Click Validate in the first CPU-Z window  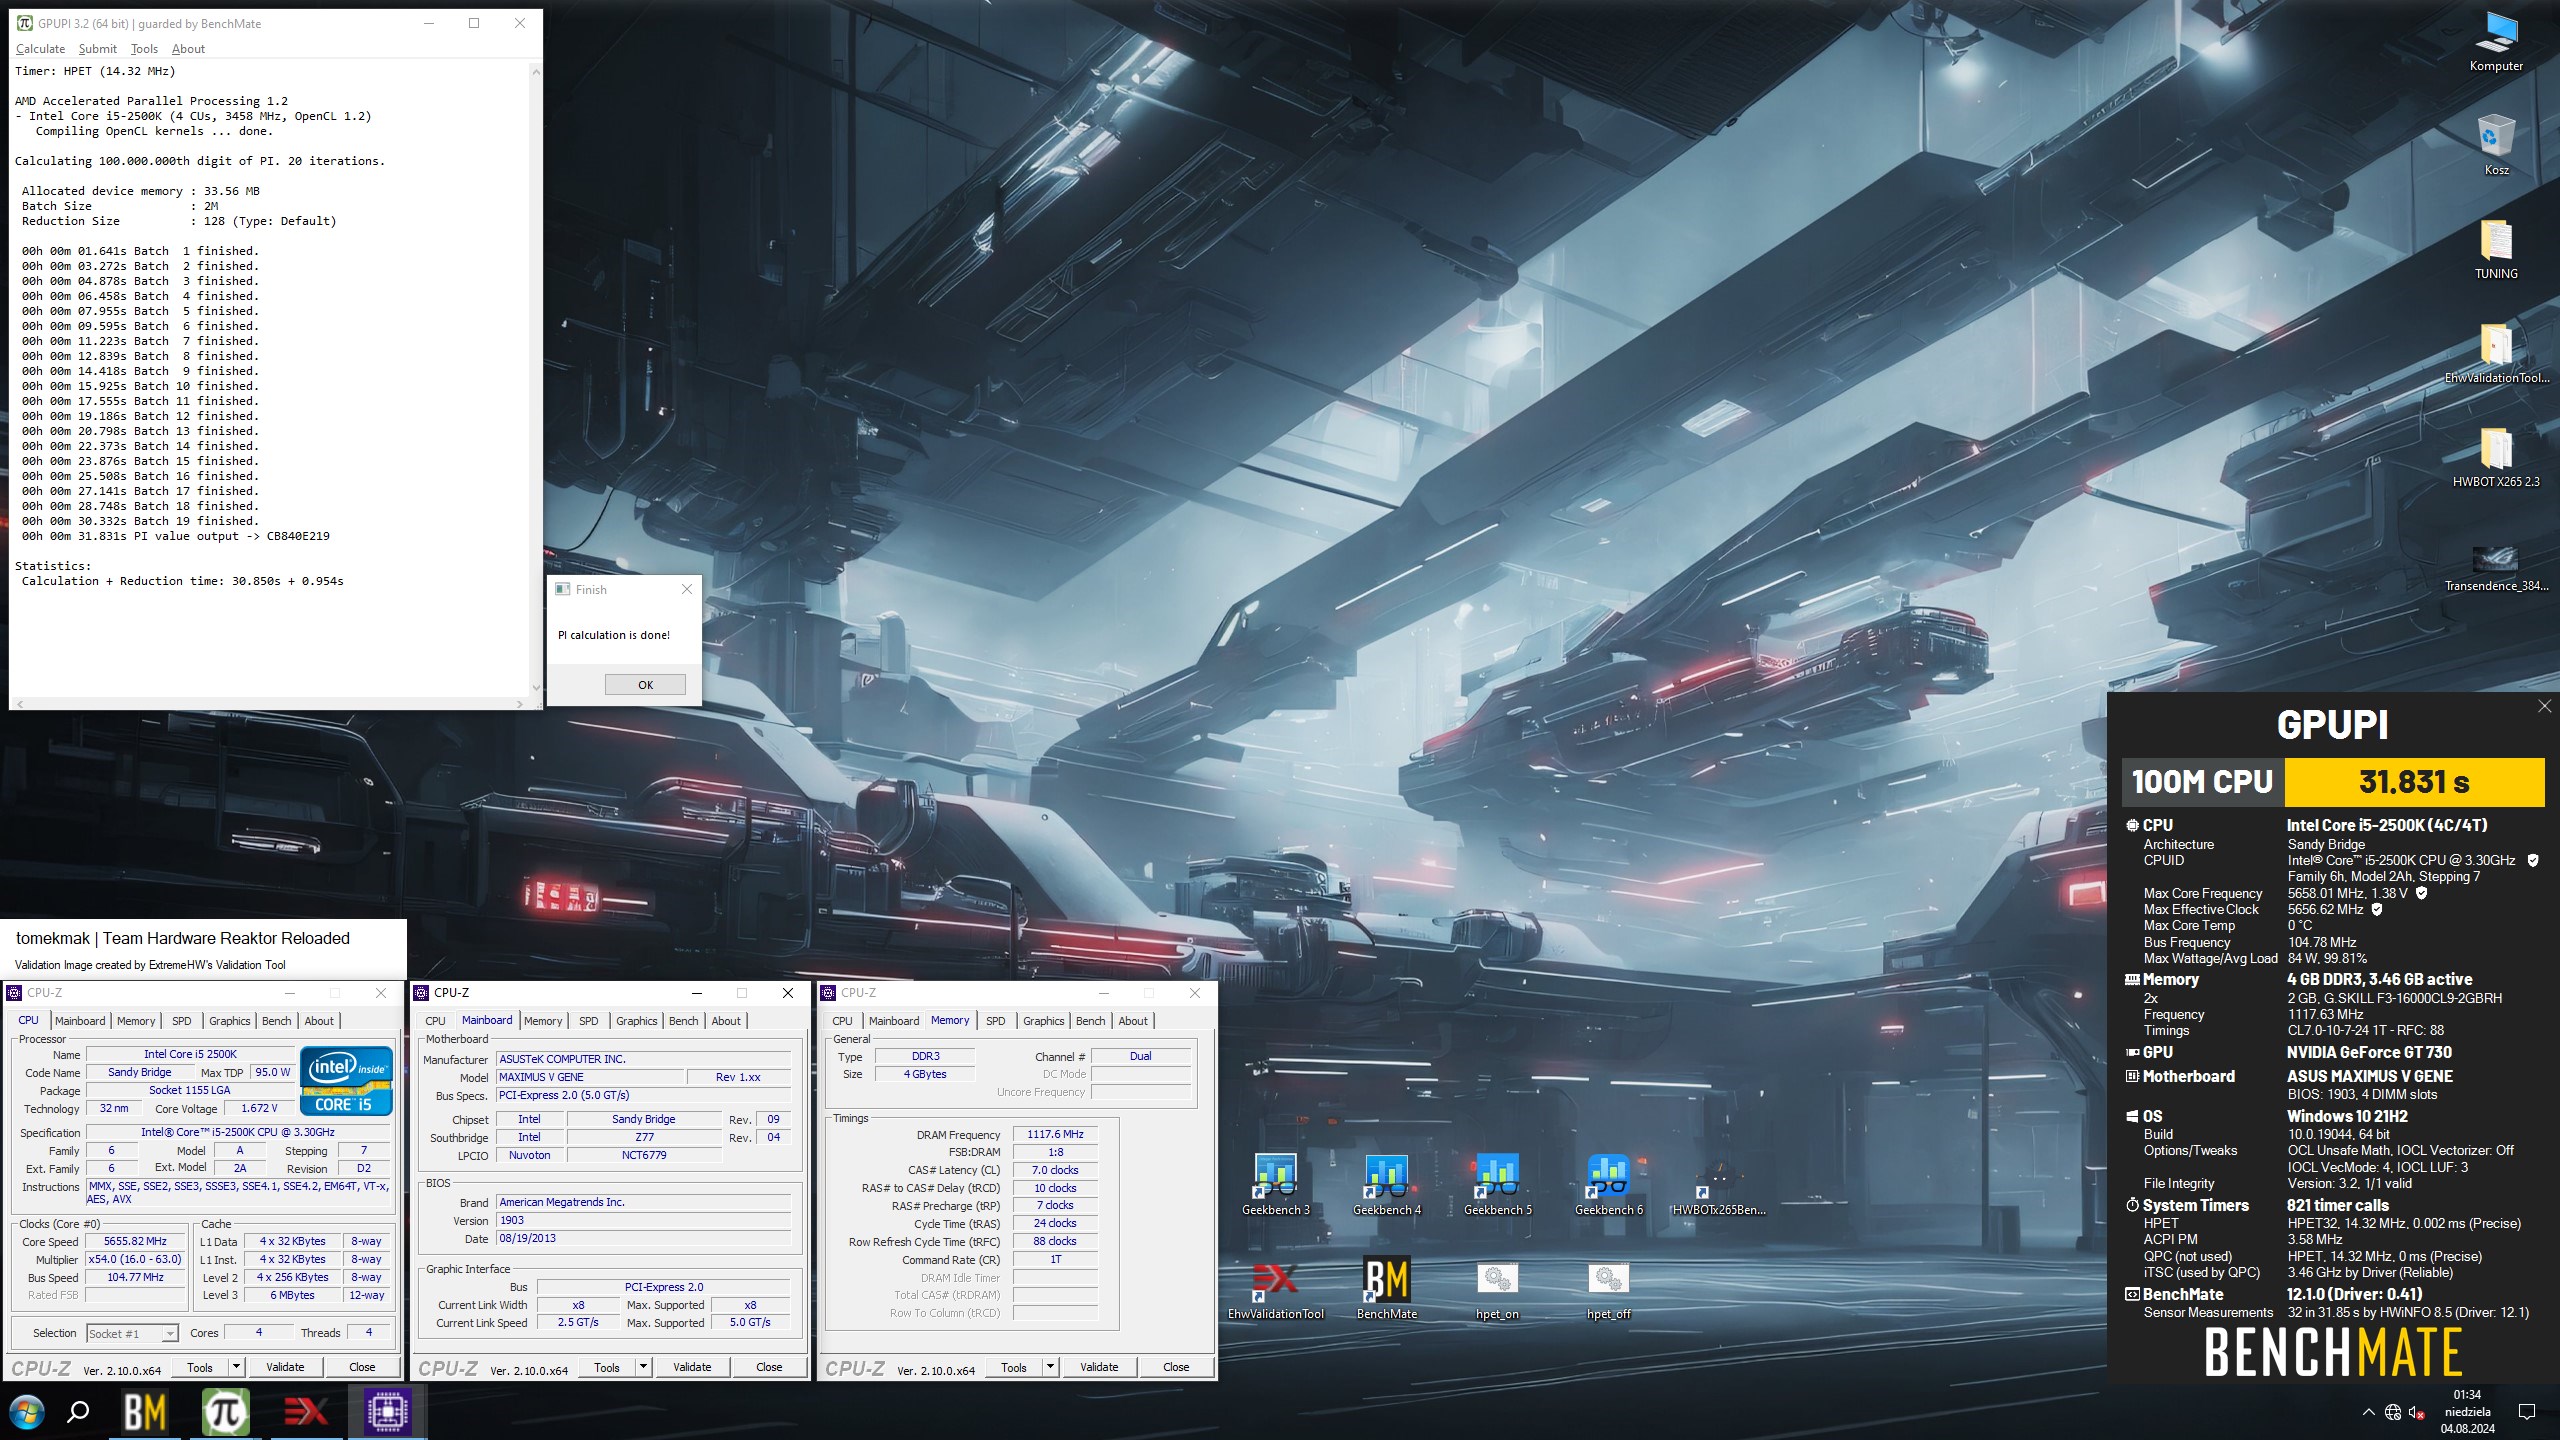coord(284,1367)
